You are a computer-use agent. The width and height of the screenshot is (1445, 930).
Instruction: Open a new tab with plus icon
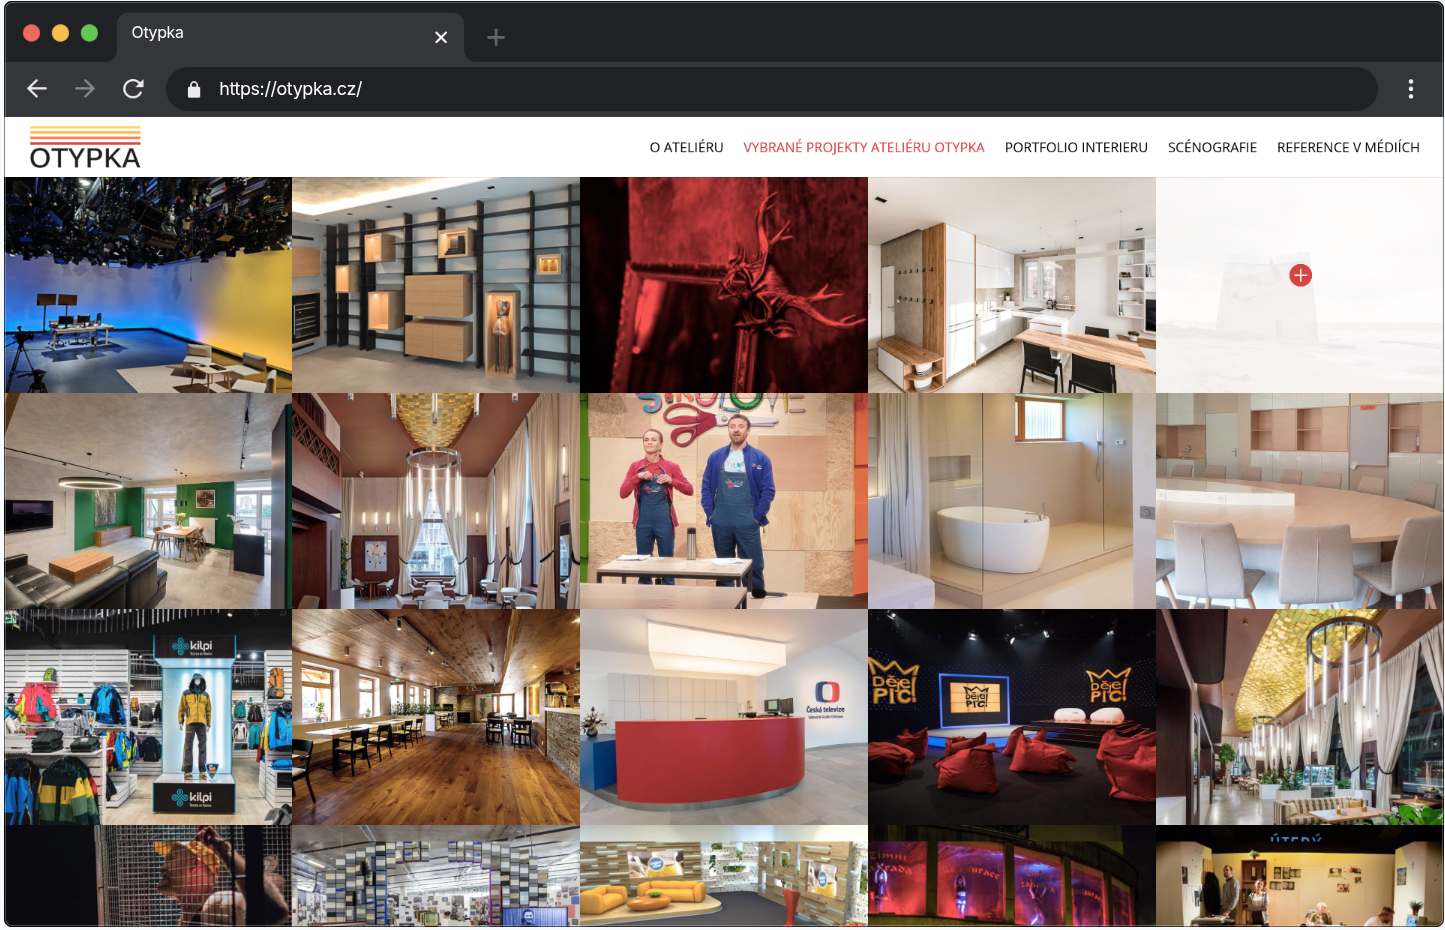(495, 38)
